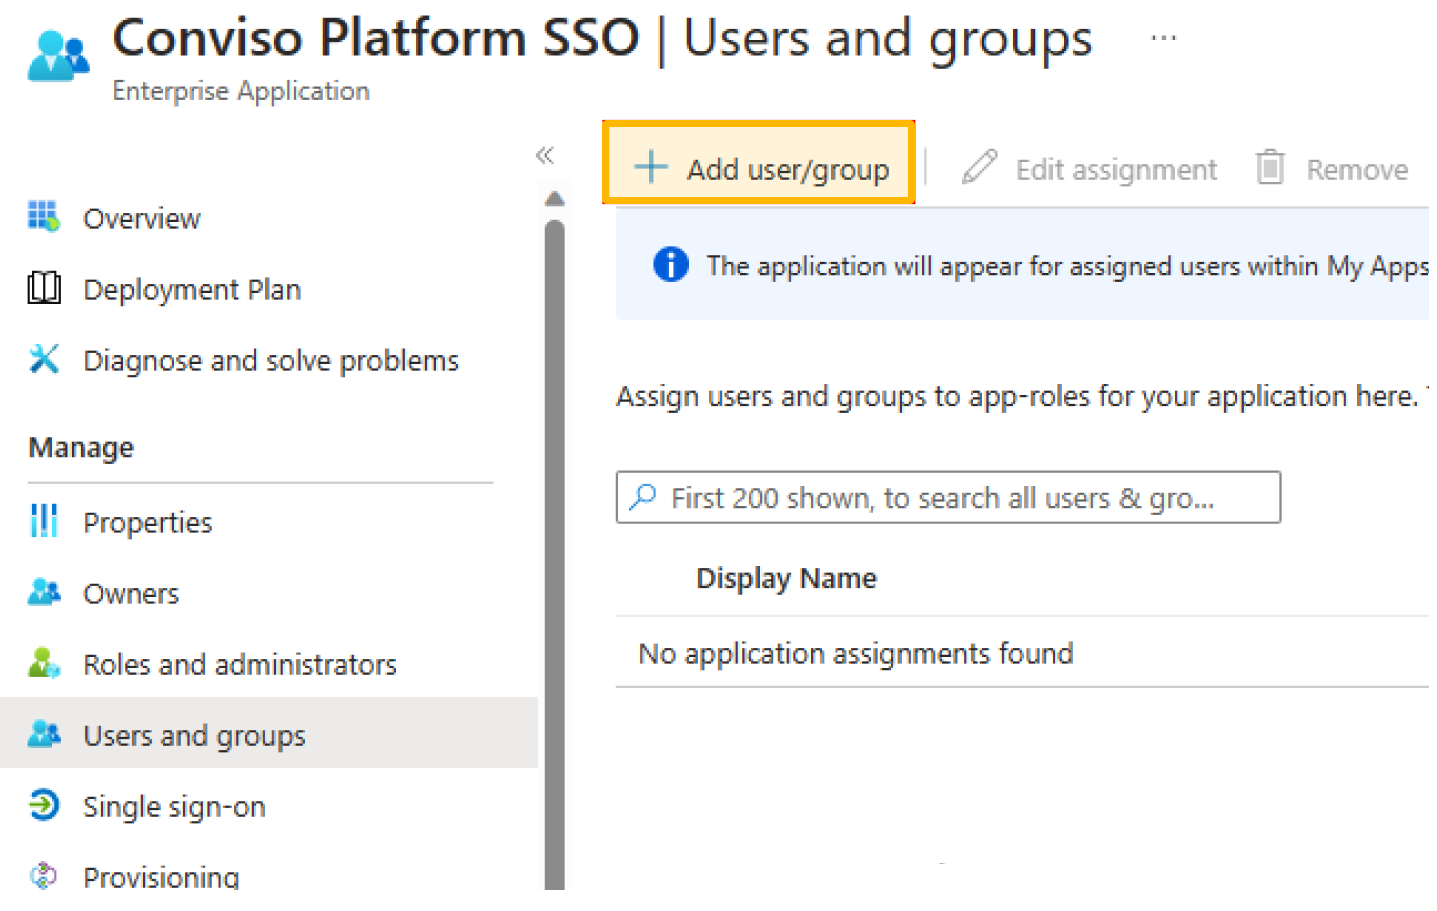This screenshot has height=911, width=1437.
Task: Click the Users and groups sidebar icon
Action: (x=43, y=733)
